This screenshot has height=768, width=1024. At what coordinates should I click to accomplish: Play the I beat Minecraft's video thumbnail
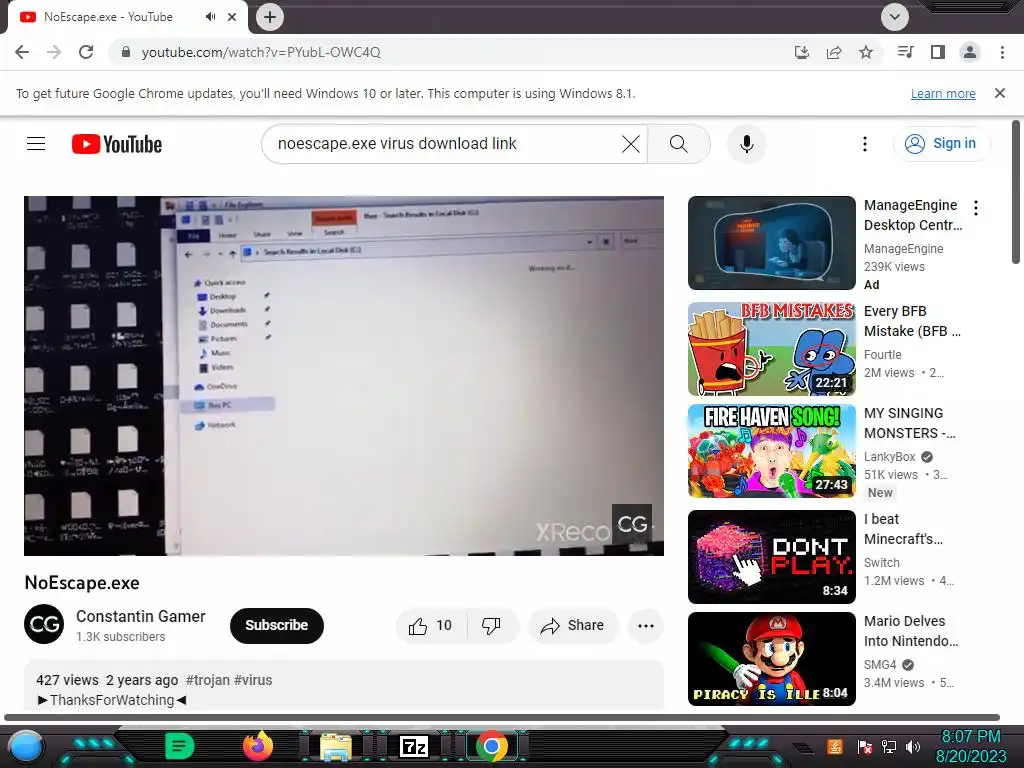771,556
